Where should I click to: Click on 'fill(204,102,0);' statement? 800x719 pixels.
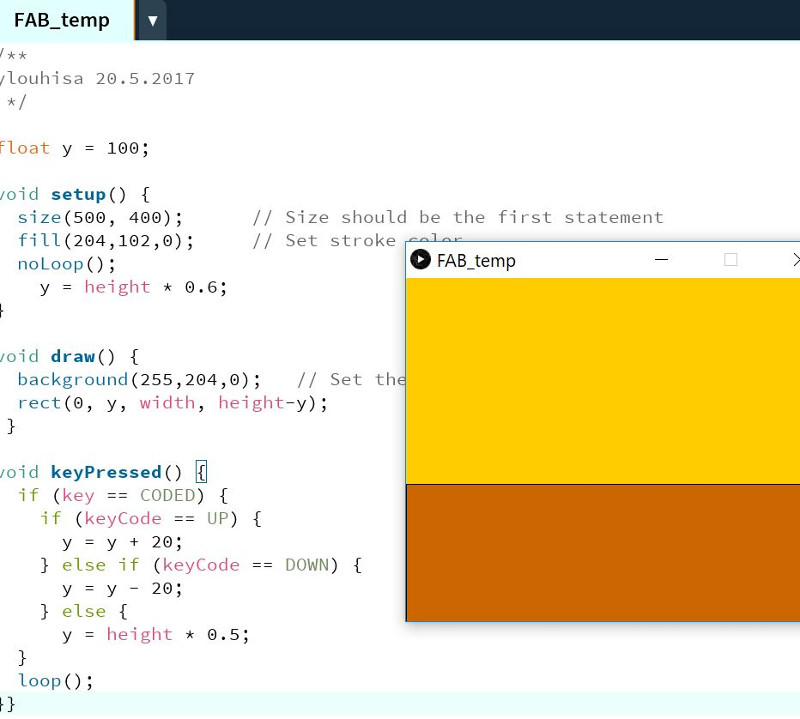106,241
